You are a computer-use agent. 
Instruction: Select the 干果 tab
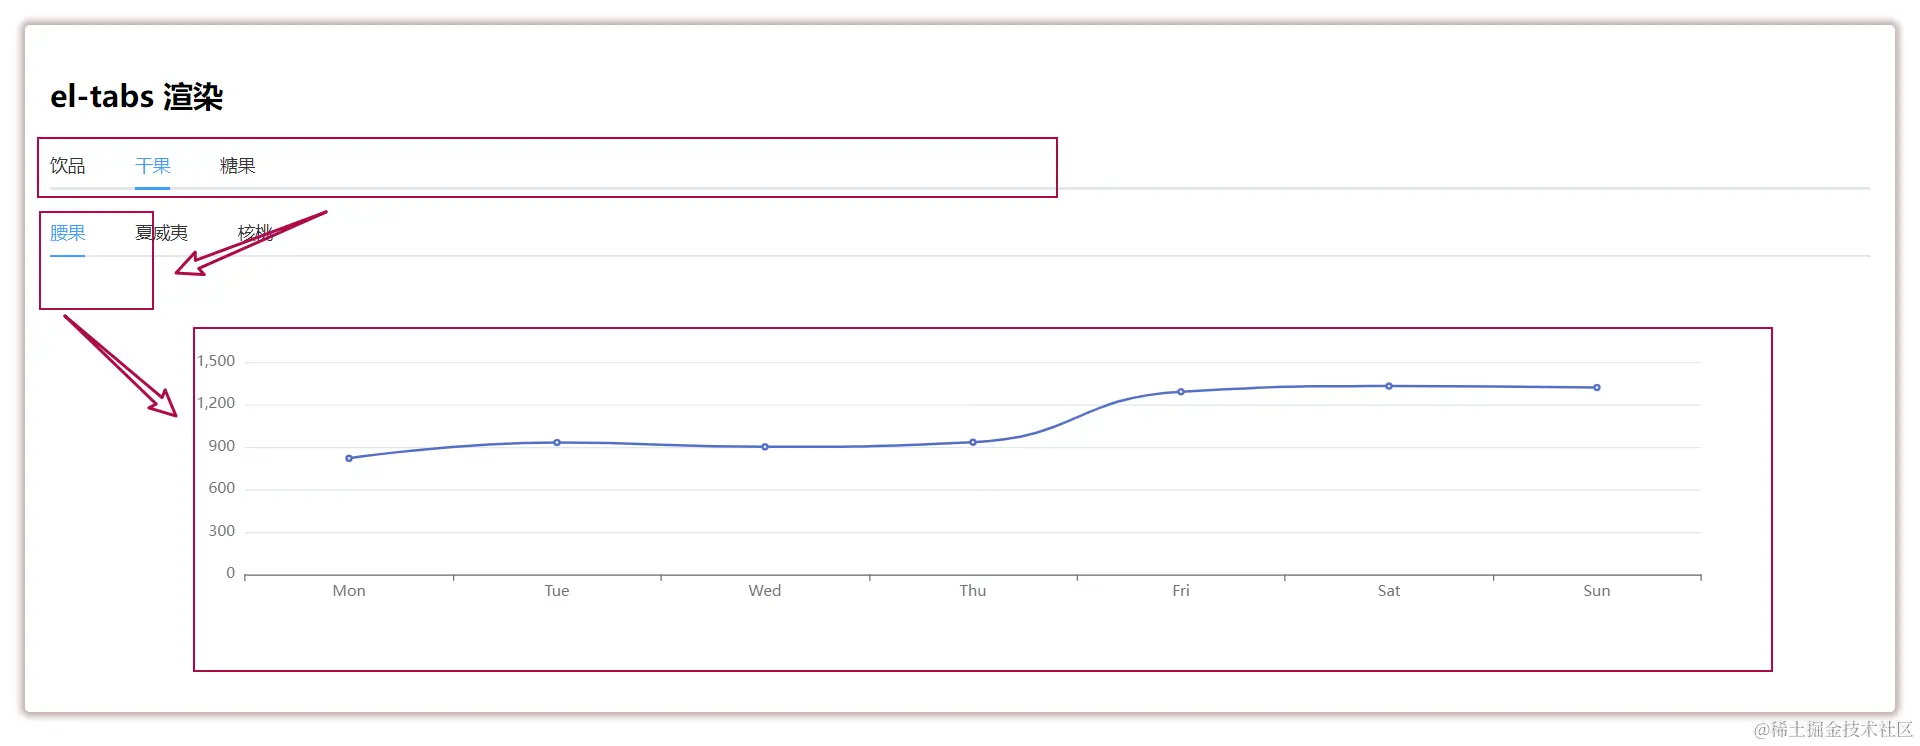tap(153, 166)
